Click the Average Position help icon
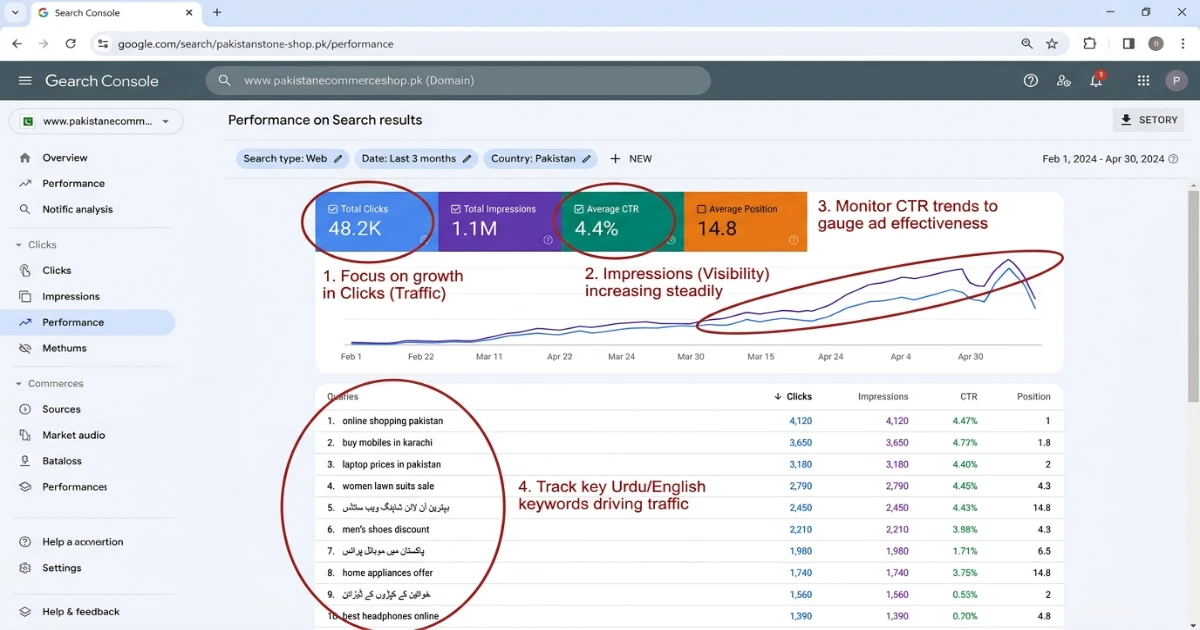The image size is (1200, 630). point(793,240)
